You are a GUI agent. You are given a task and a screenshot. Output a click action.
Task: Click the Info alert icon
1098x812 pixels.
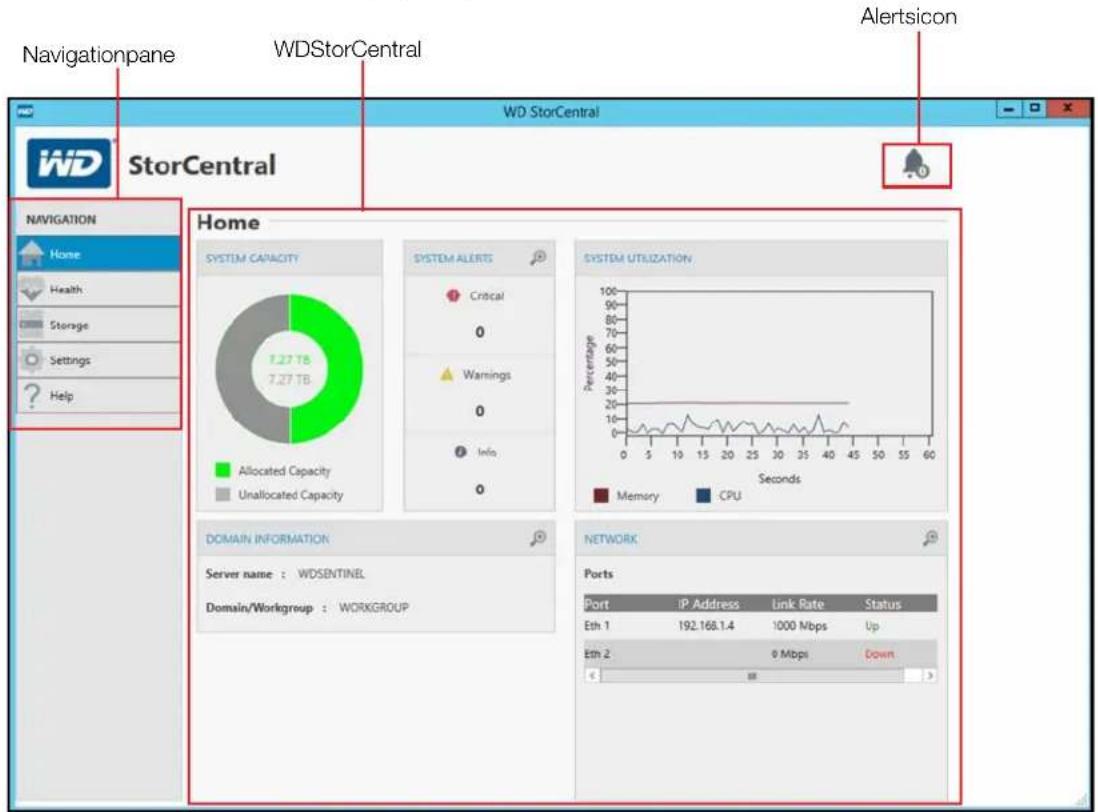coord(460,452)
